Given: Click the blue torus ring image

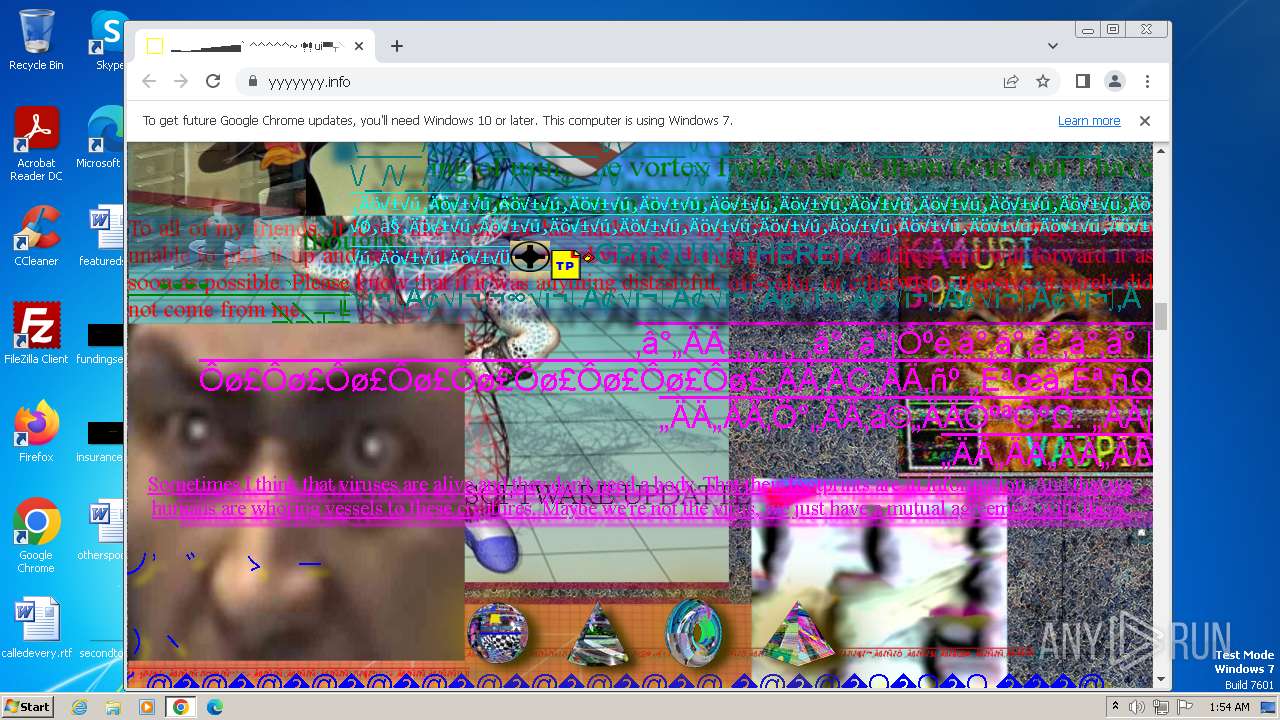Looking at the screenshot, I should 693,633.
